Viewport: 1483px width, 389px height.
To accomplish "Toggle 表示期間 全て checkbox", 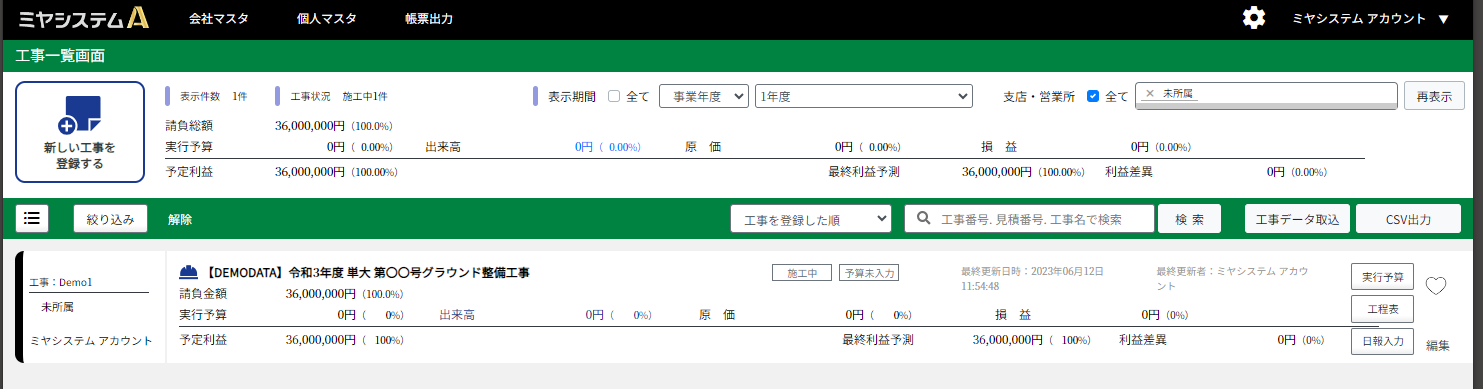I will [614, 96].
